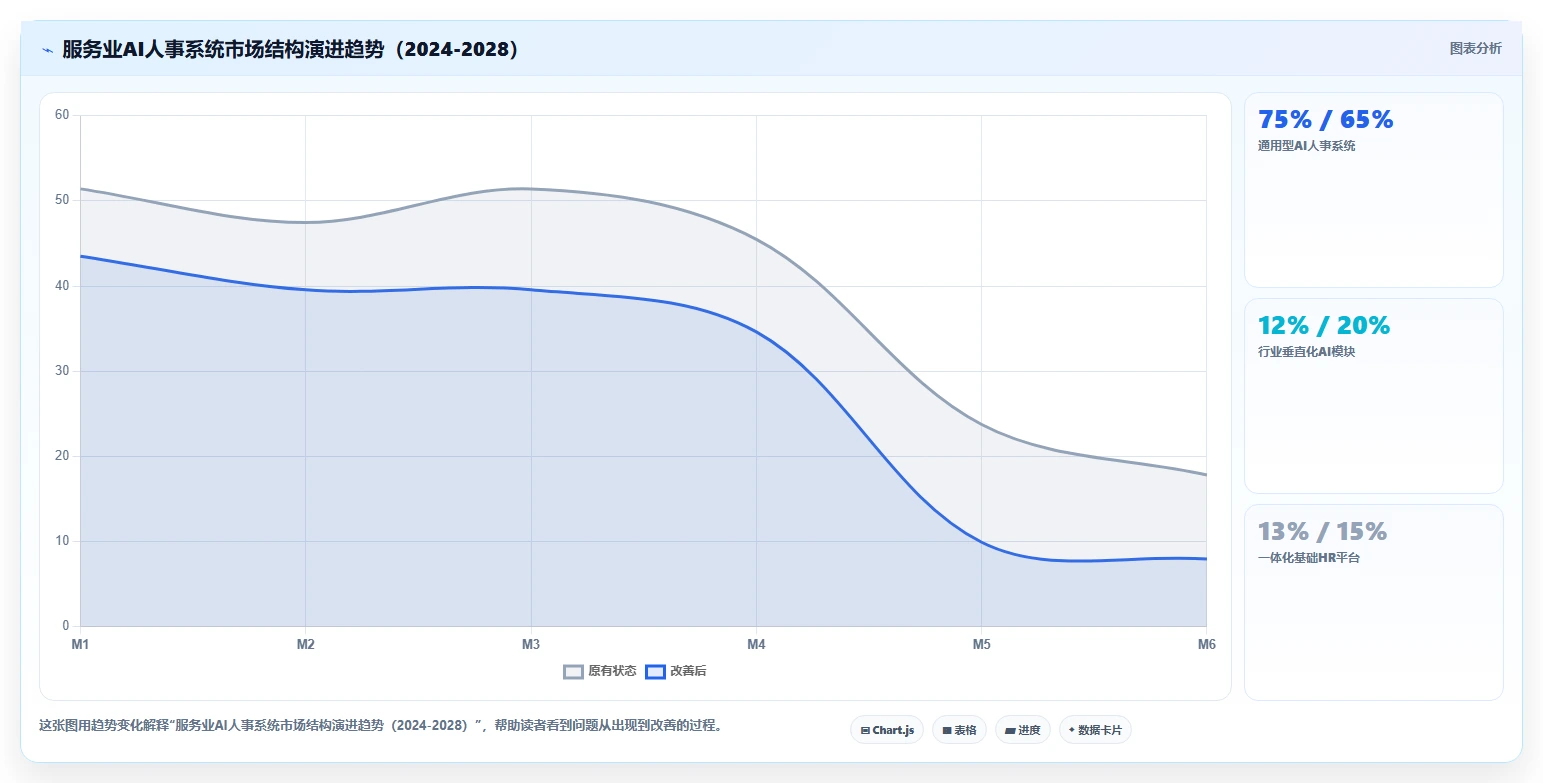Click the Chart.js tag icon
The image size is (1543, 783).
[865, 731]
